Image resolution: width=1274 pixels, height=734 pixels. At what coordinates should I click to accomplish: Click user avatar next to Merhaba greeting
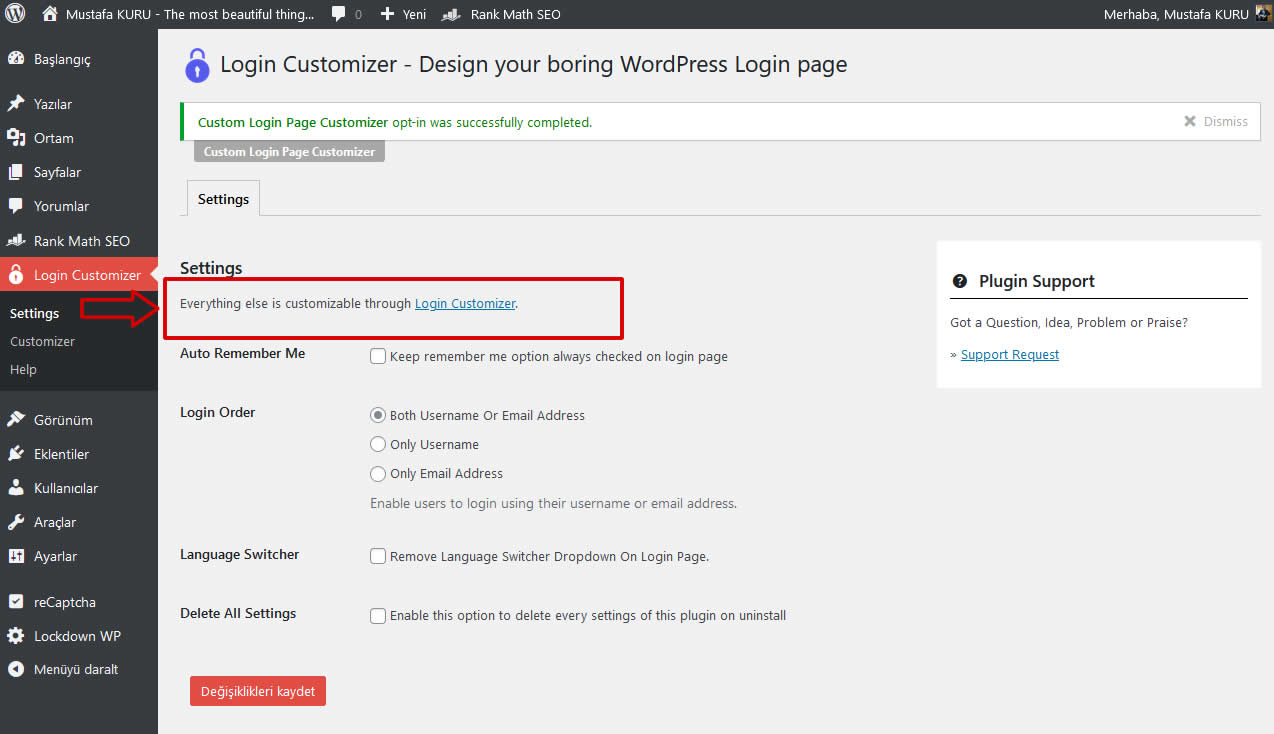point(1263,14)
